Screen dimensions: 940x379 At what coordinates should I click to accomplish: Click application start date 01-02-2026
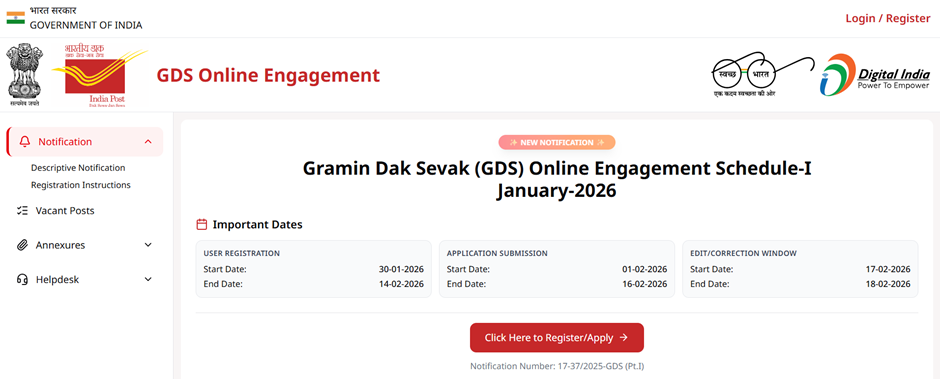[644, 269]
